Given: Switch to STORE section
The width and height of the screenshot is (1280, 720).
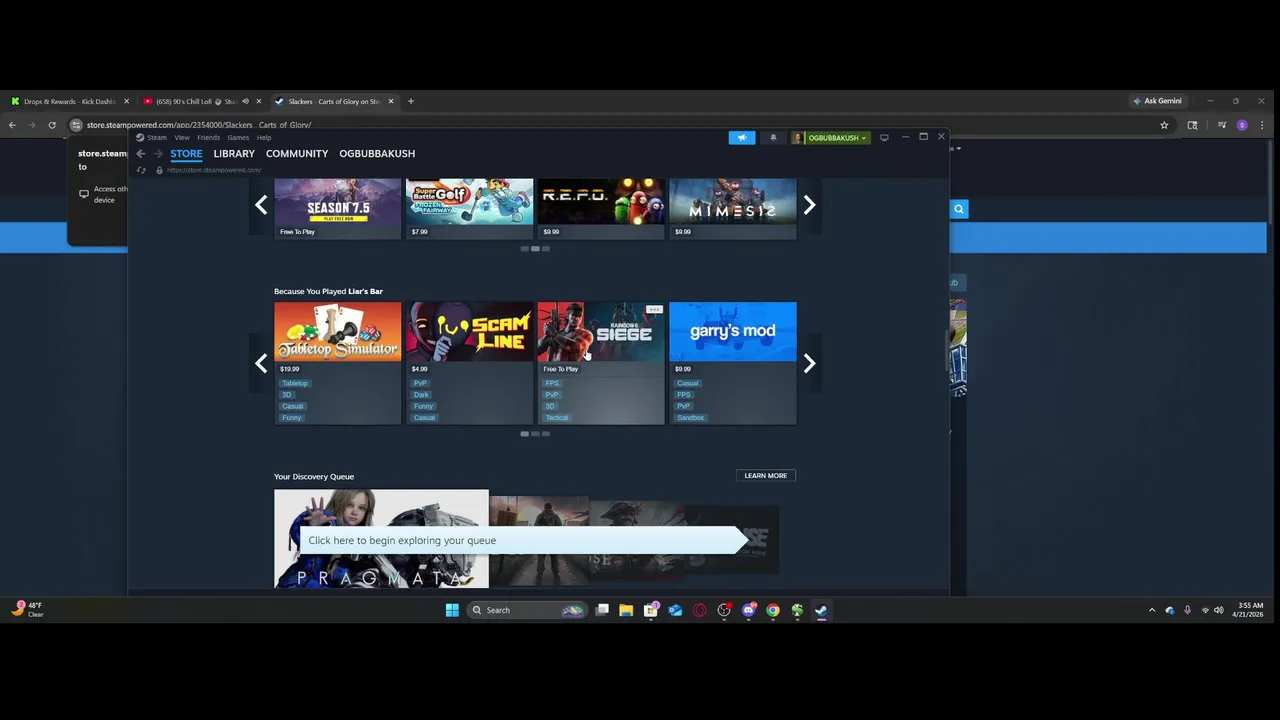Looking at the screenshot, I should pyautogui.click(x=186, y=154).
